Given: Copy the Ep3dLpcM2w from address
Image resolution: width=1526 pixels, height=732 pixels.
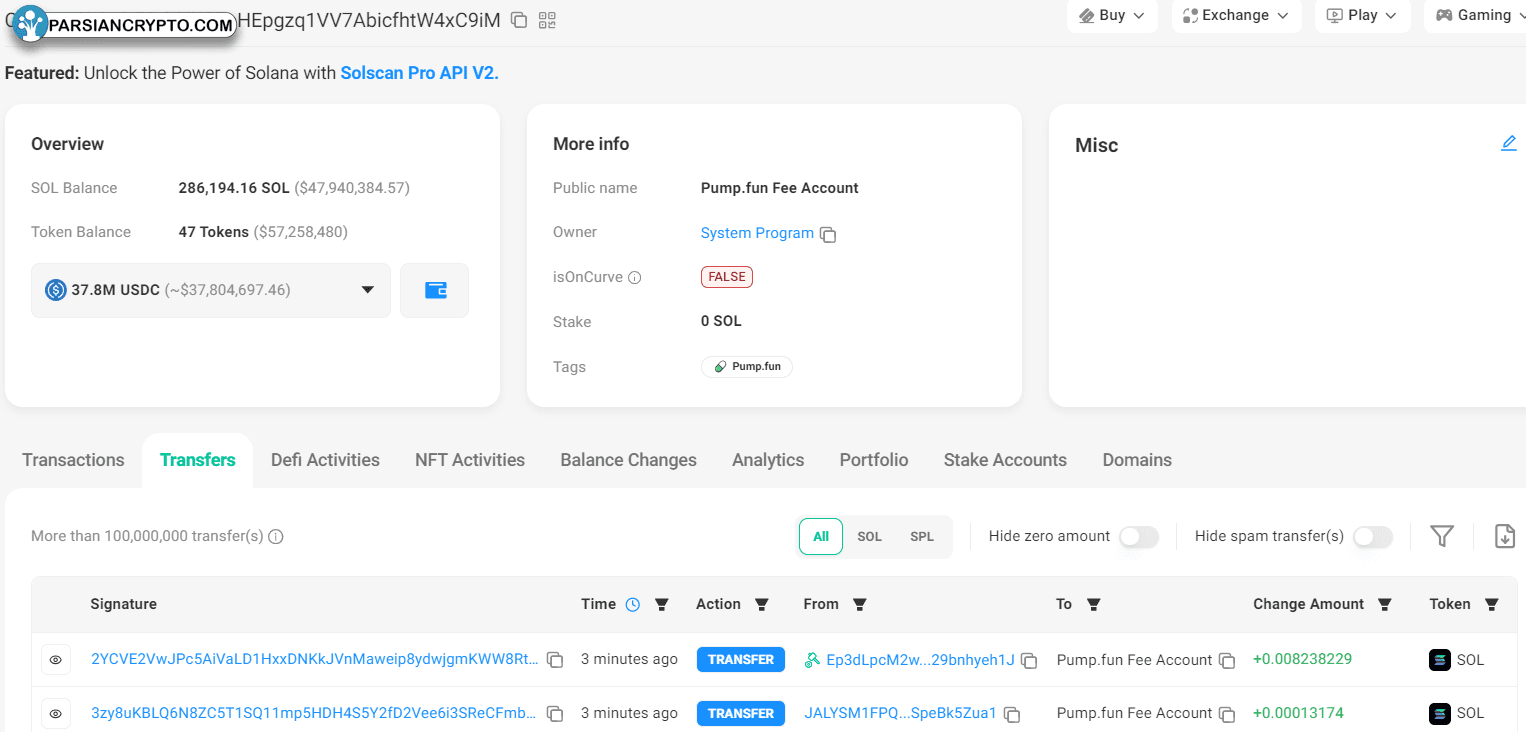Looking at the screenshot, I should point(1029,661).
